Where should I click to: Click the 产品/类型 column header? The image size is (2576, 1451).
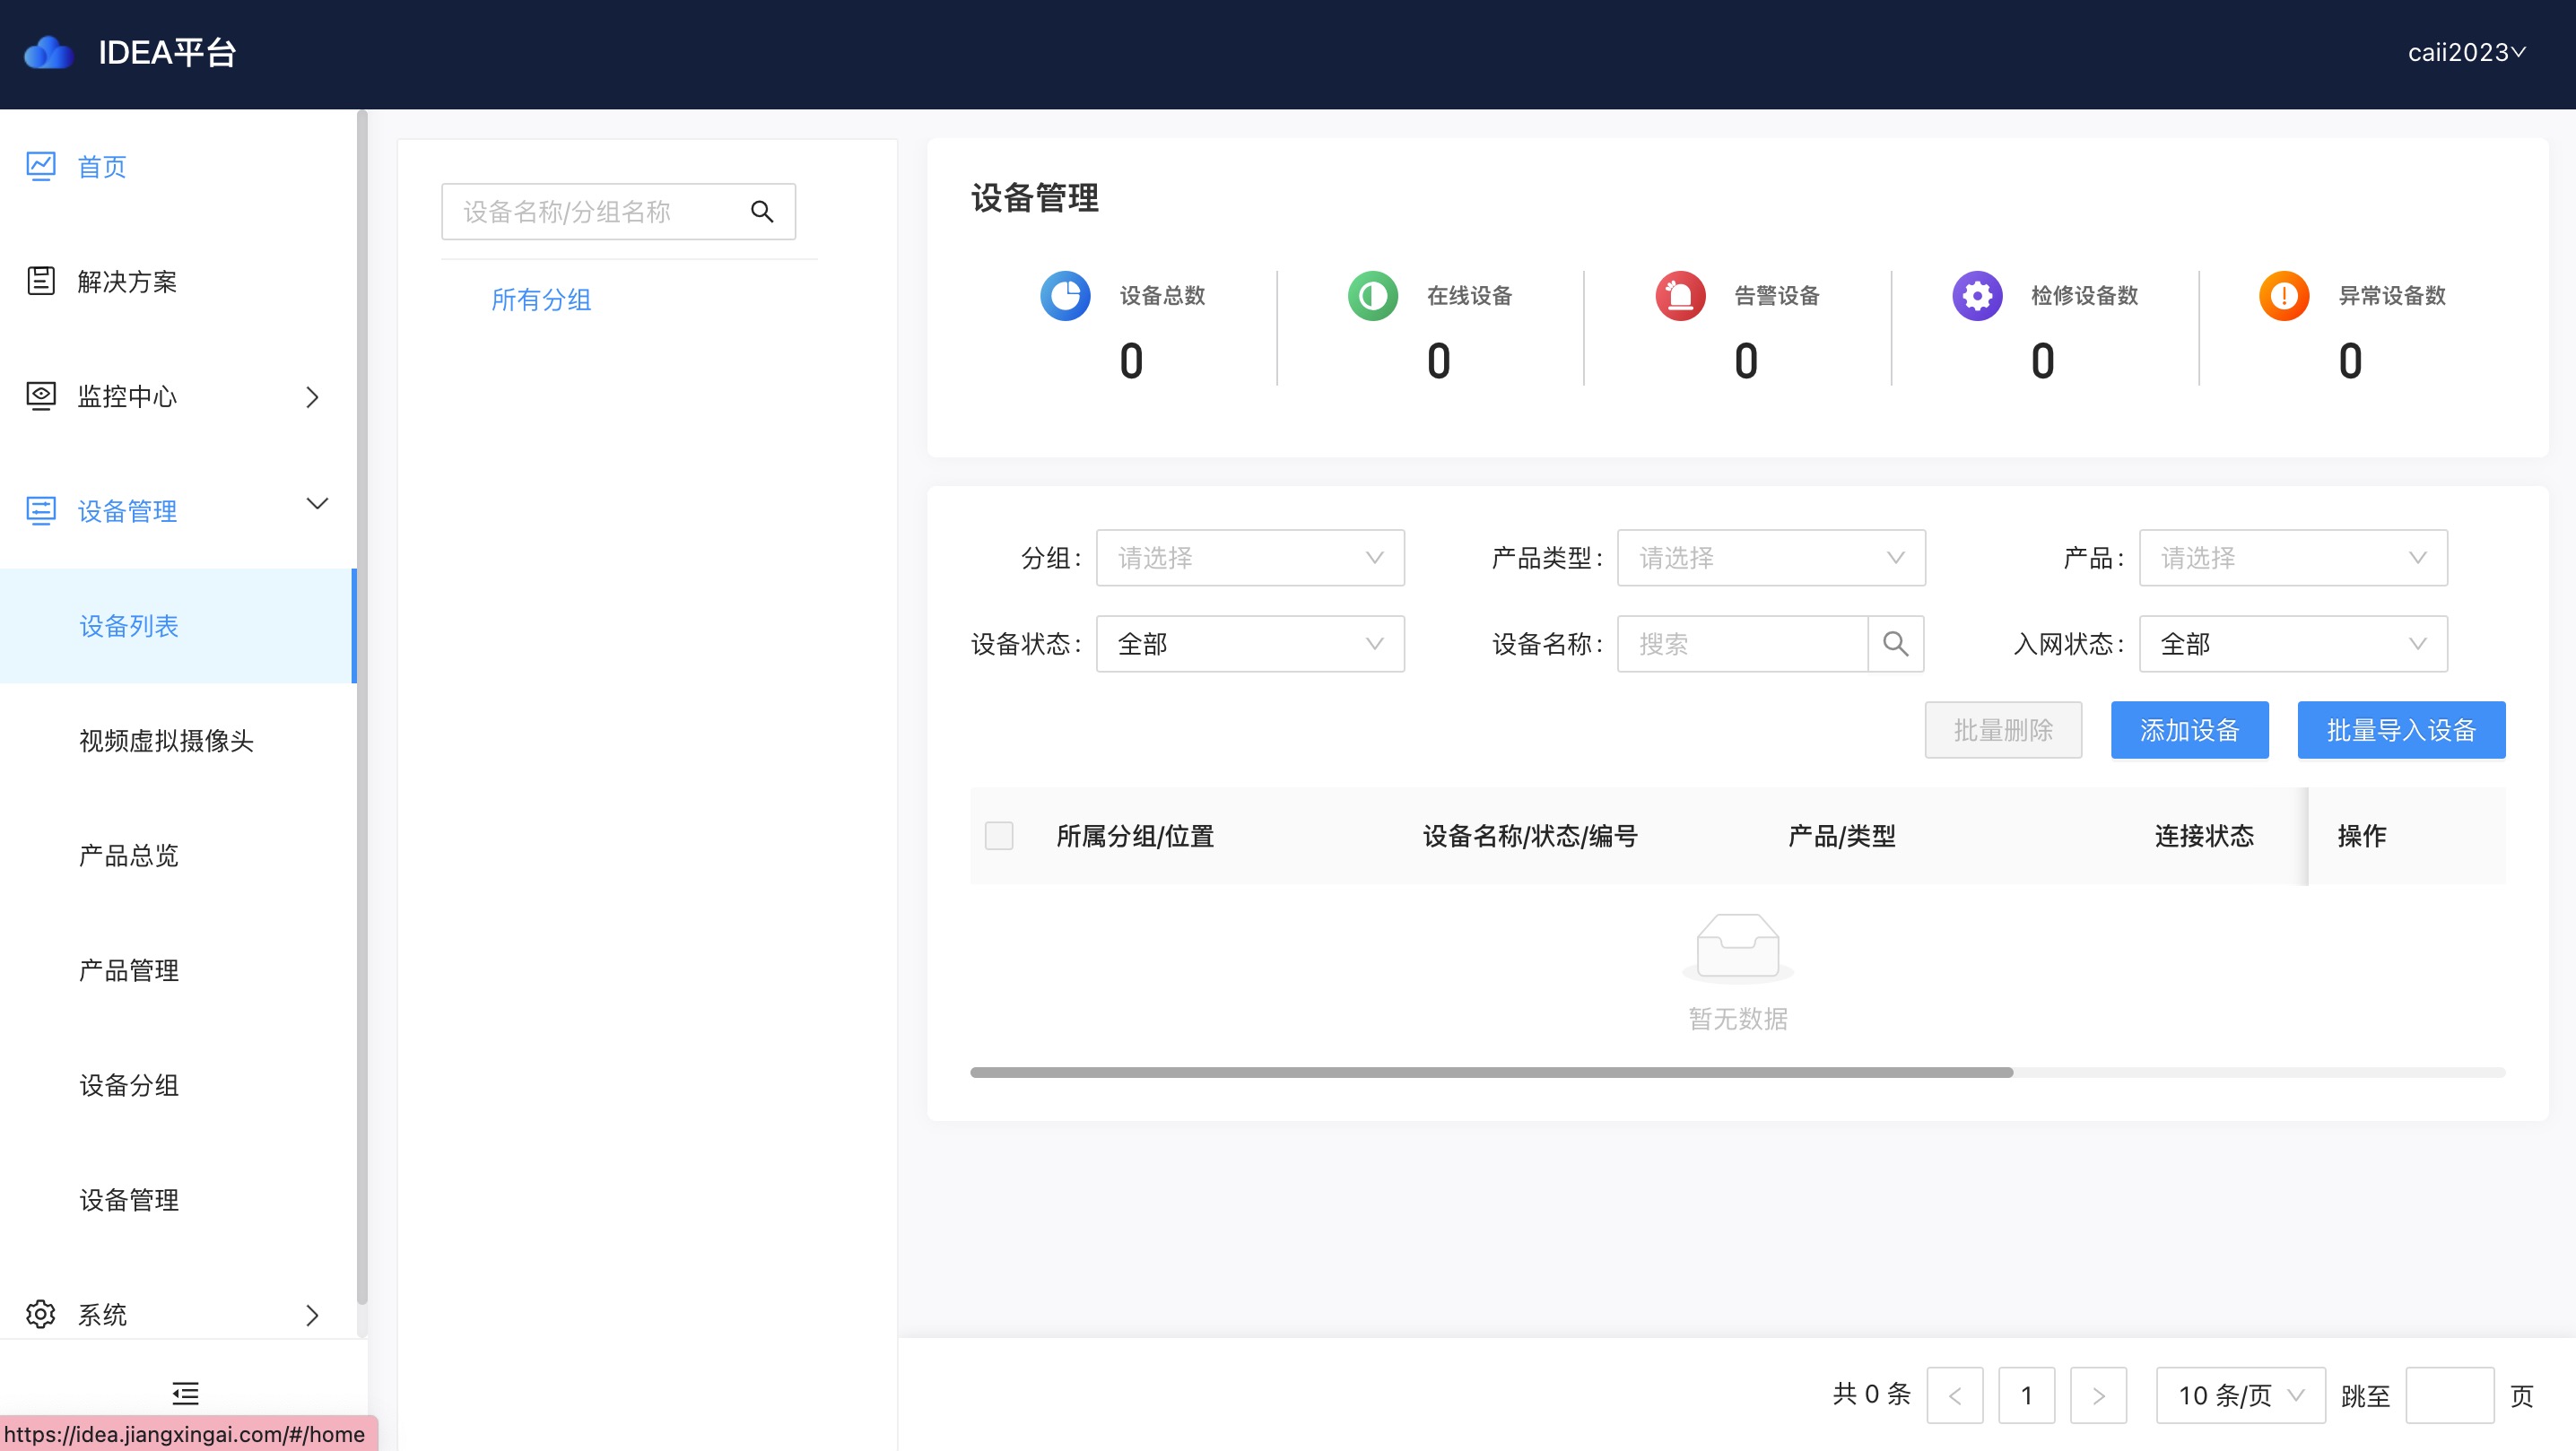(1841, 836)
